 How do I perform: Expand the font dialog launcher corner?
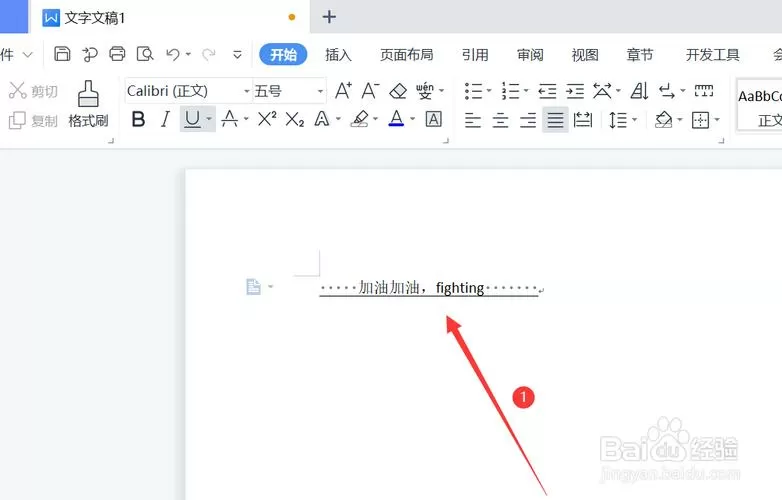pyautogui.click(x=446, y=141)
